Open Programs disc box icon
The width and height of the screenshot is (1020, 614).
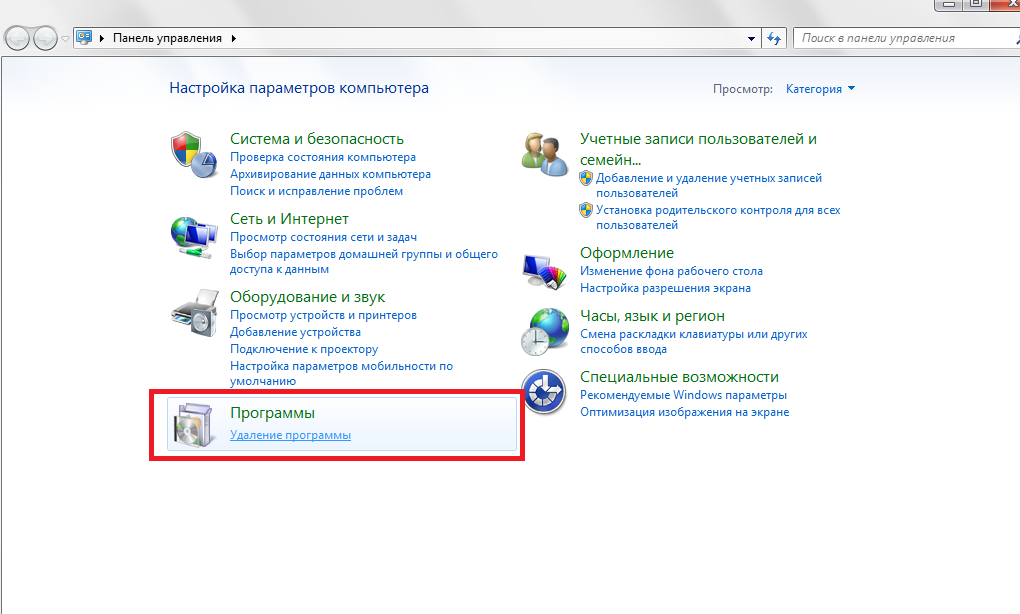click(x=193, y=424)
